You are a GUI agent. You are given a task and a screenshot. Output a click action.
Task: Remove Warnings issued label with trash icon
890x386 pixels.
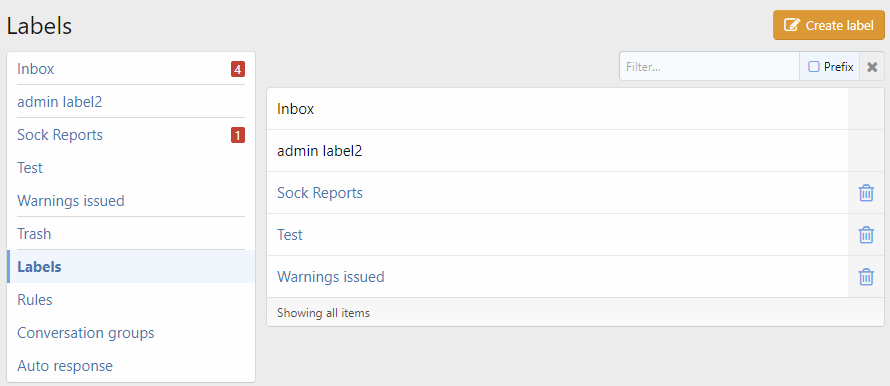(866, 276)
